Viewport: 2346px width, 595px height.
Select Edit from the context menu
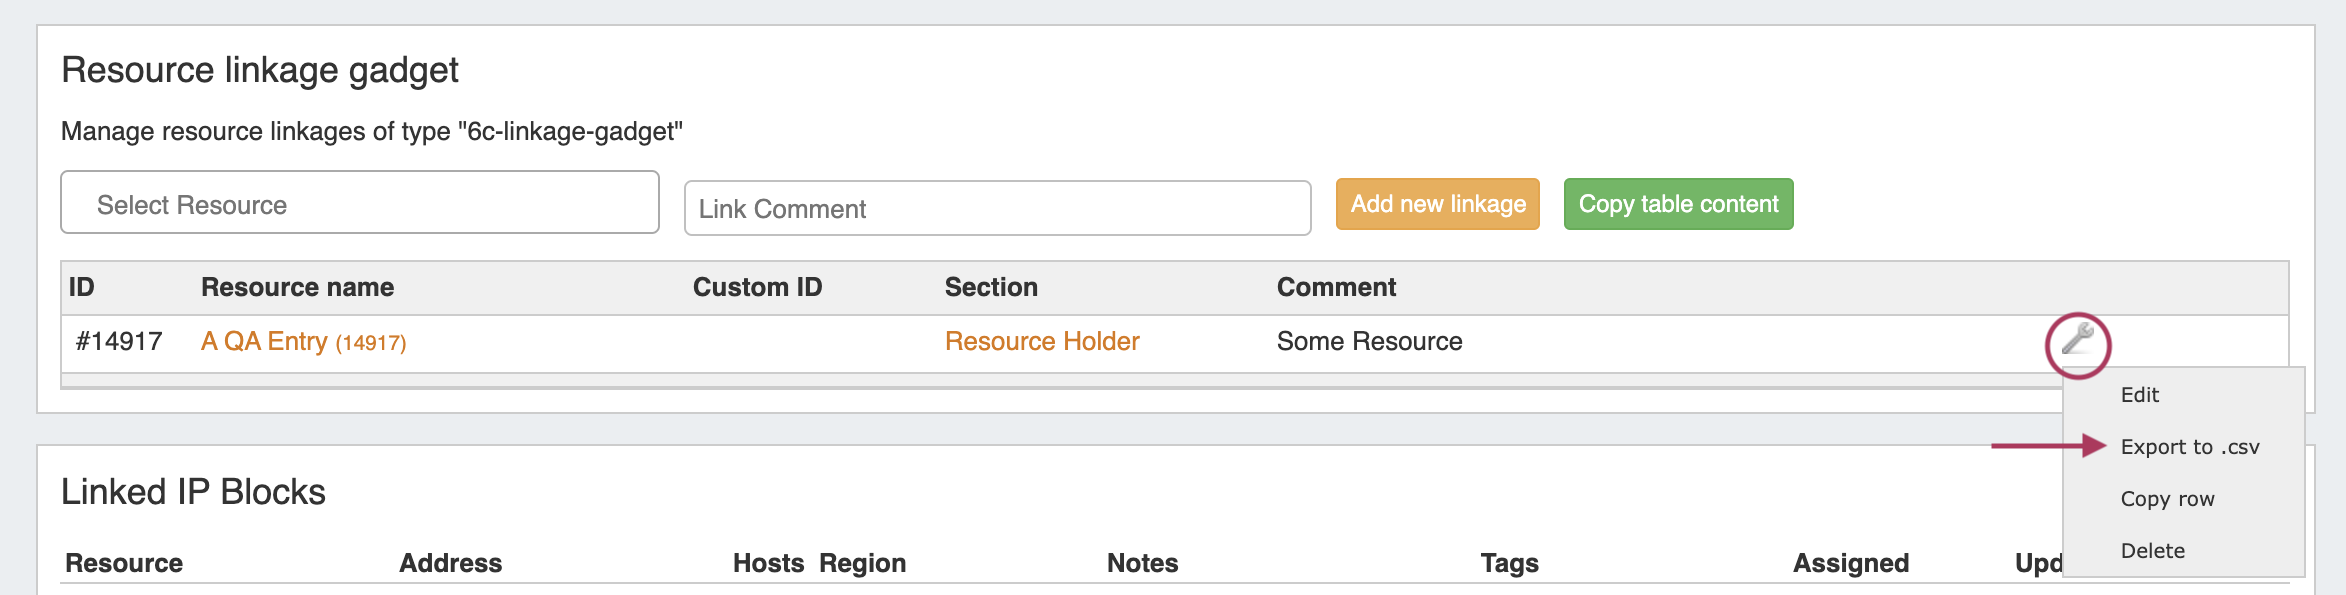pyautogui.click(x=2140, y=395)
